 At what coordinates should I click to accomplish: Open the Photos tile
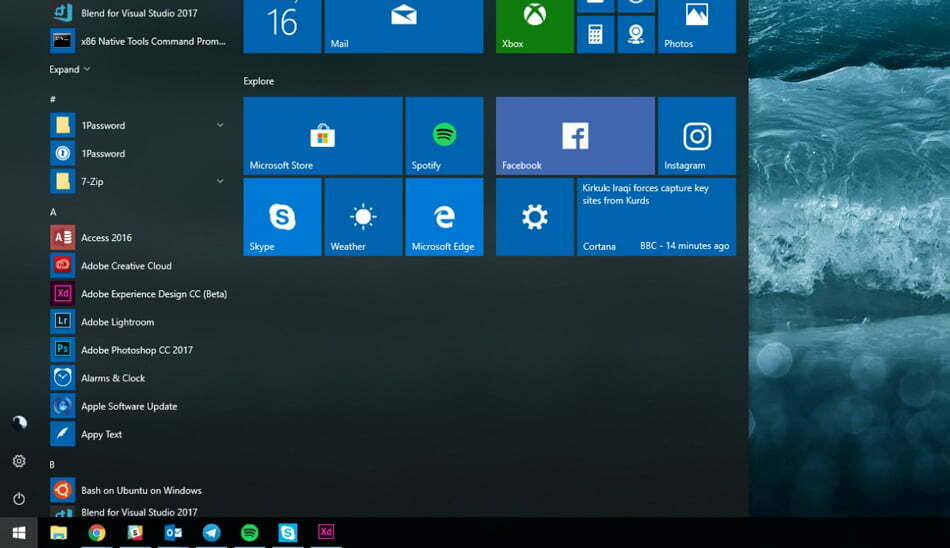(x=697, y=26)
